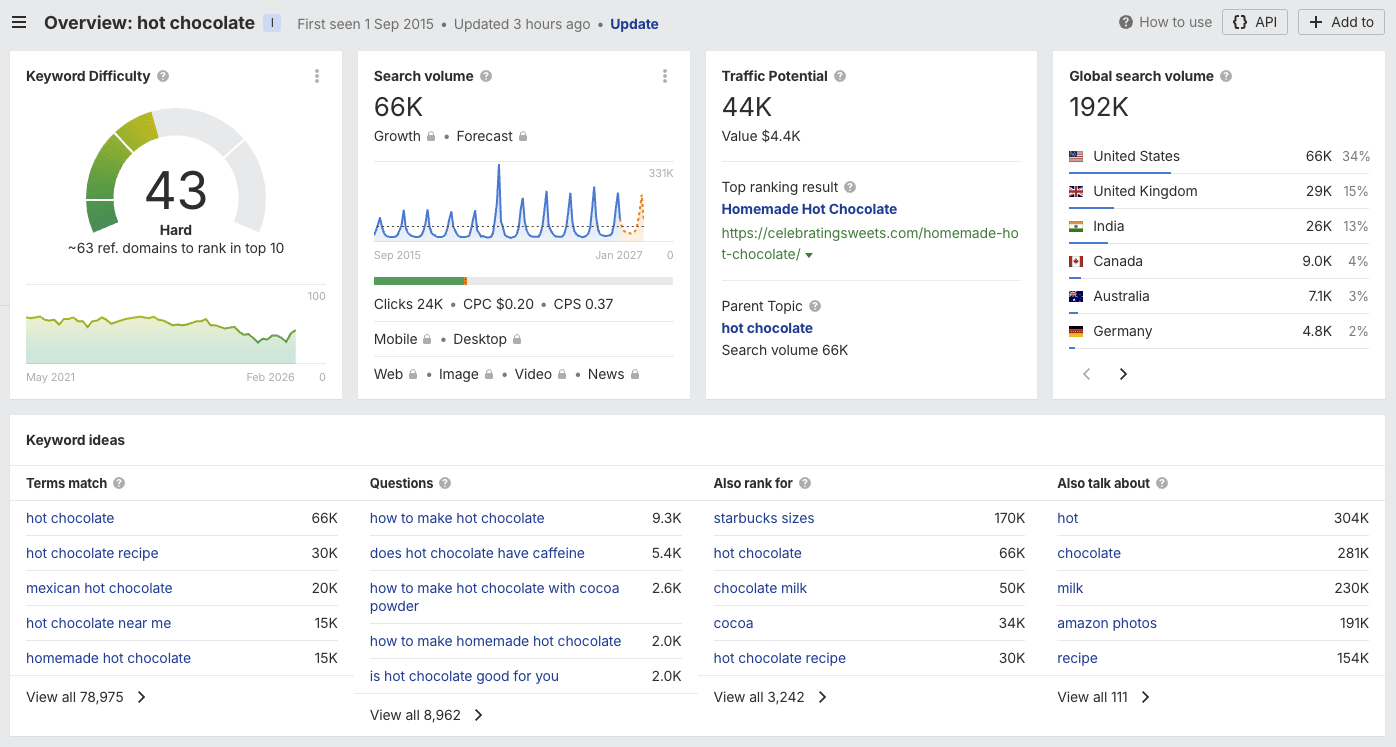
Task: Open Search volume card three-dot menu
Action: (x=665, y=76)
